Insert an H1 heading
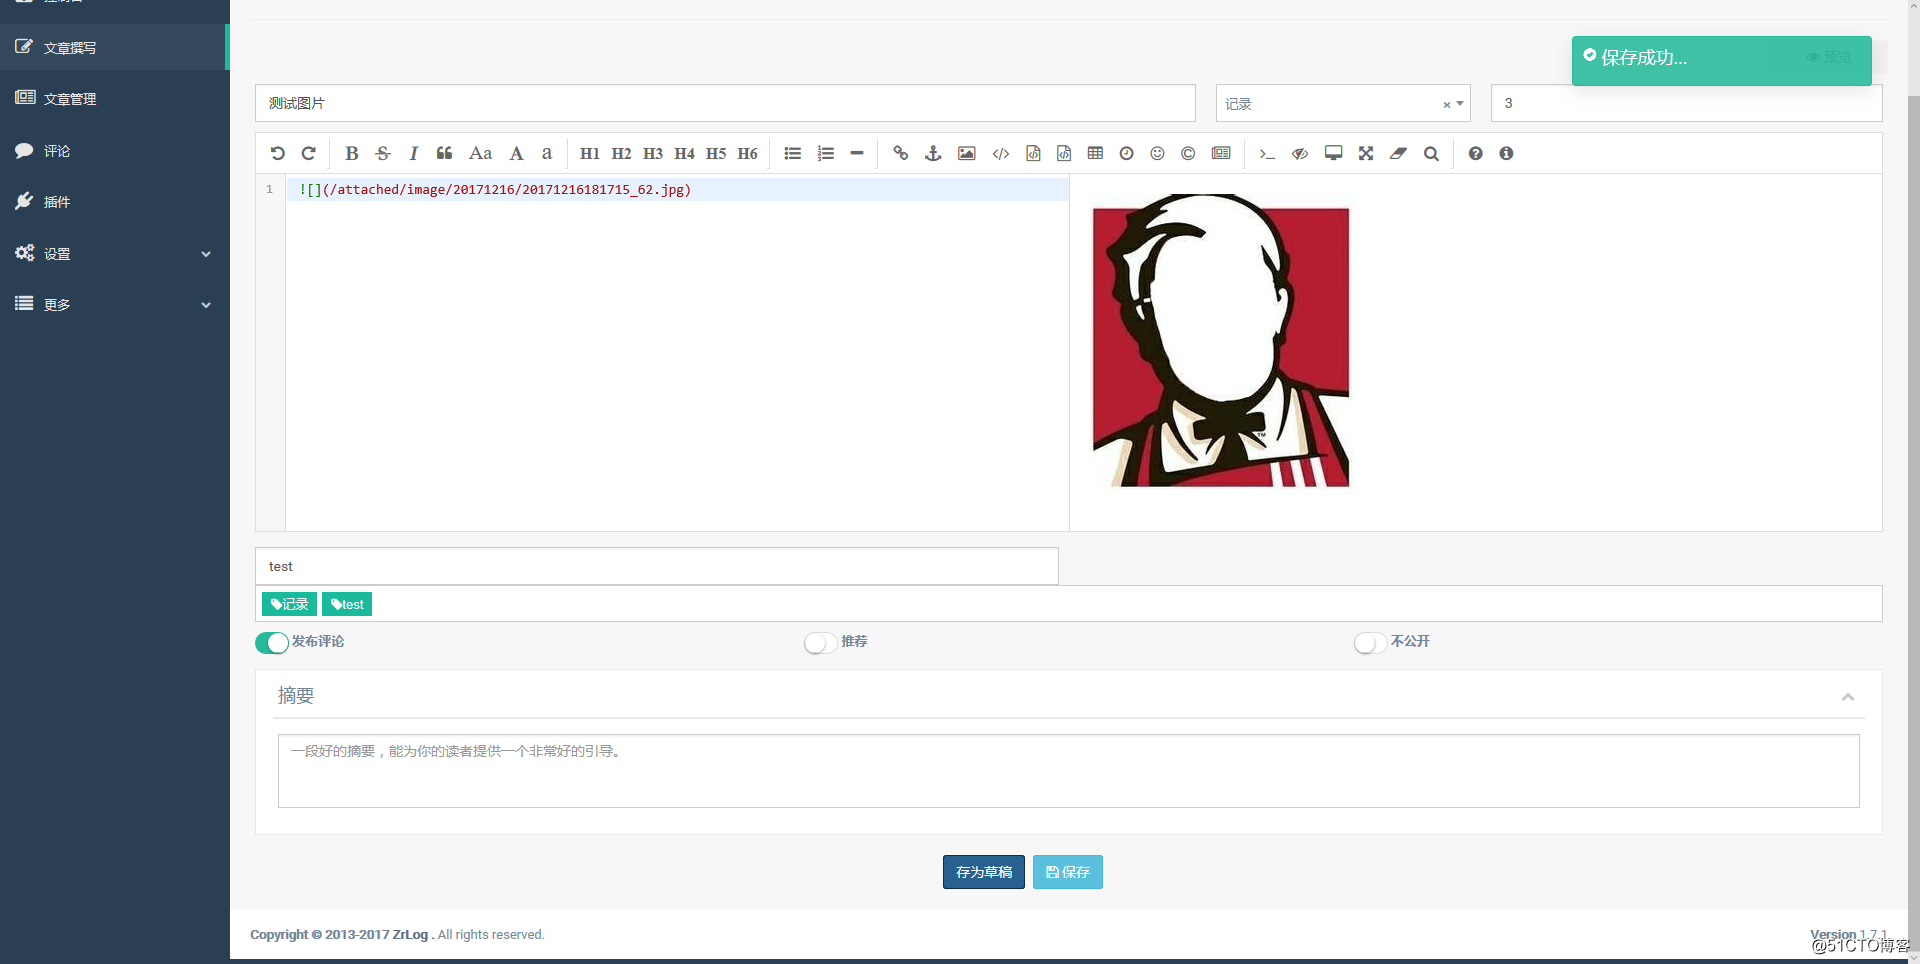Image resolution: width=1920 pixels, height=964 pixels. pyautogui.click(x=589, y=153)
